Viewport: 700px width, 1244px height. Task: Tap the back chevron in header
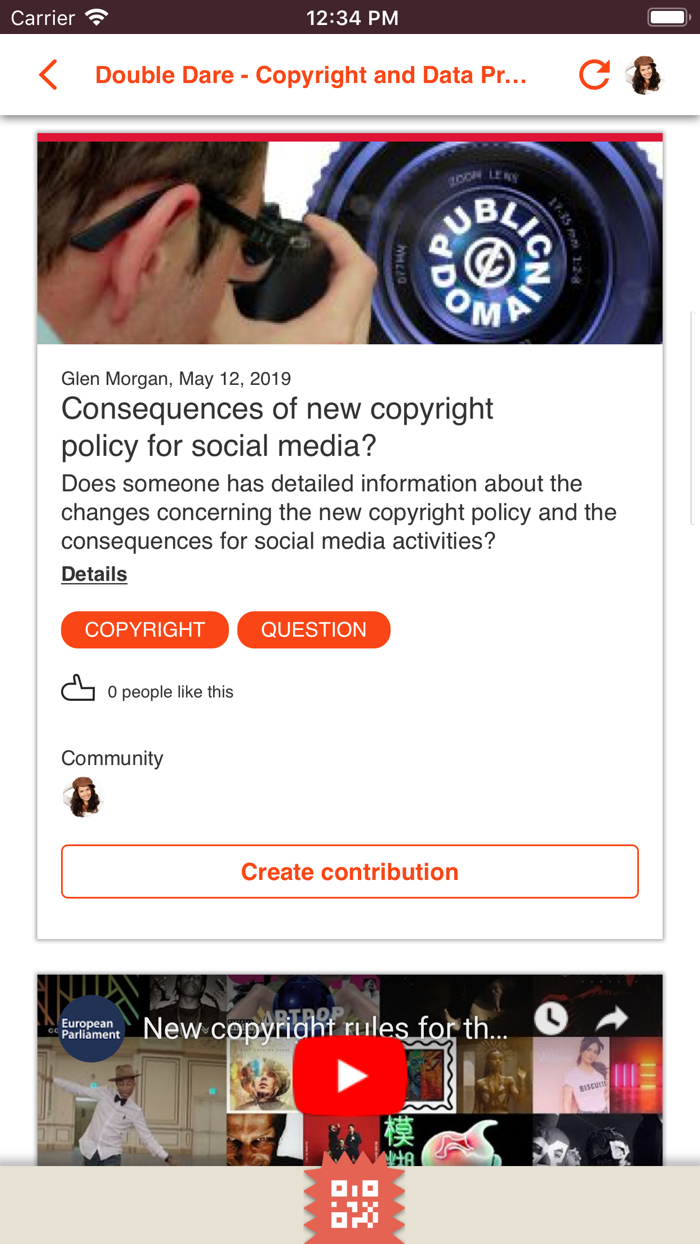coord(48,75)
